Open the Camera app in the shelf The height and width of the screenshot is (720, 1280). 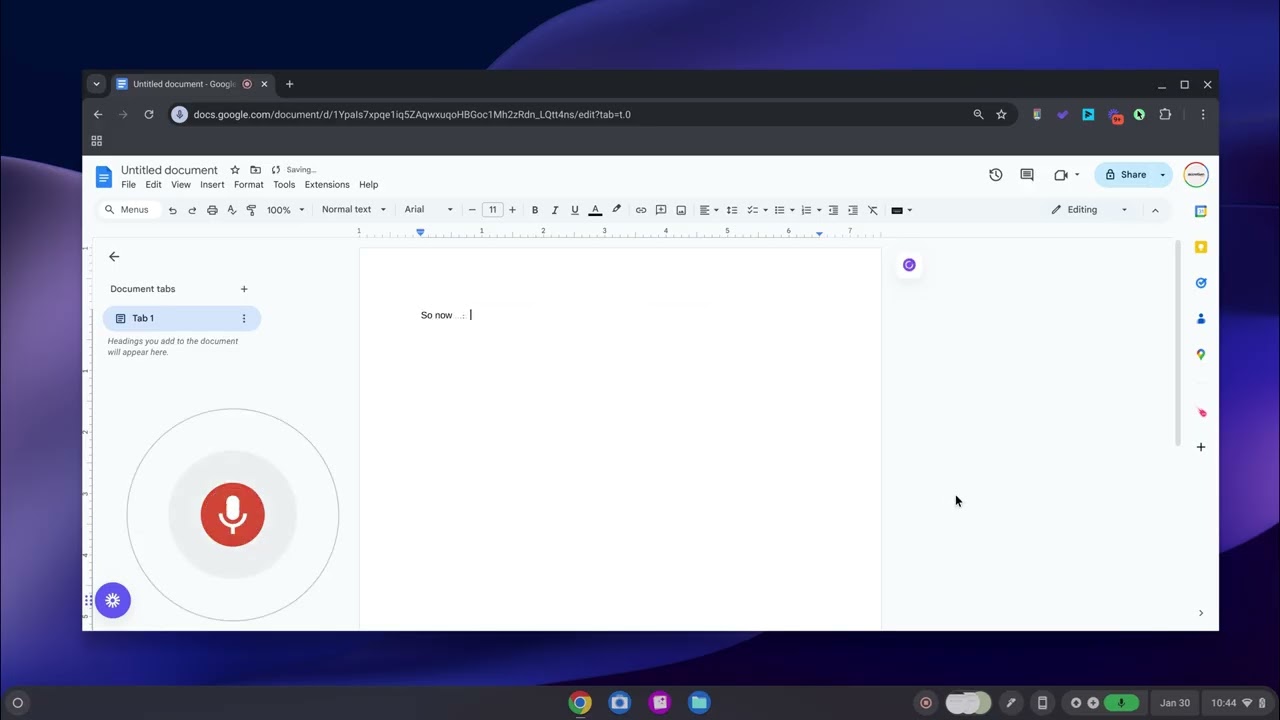(x=619, y=703)
